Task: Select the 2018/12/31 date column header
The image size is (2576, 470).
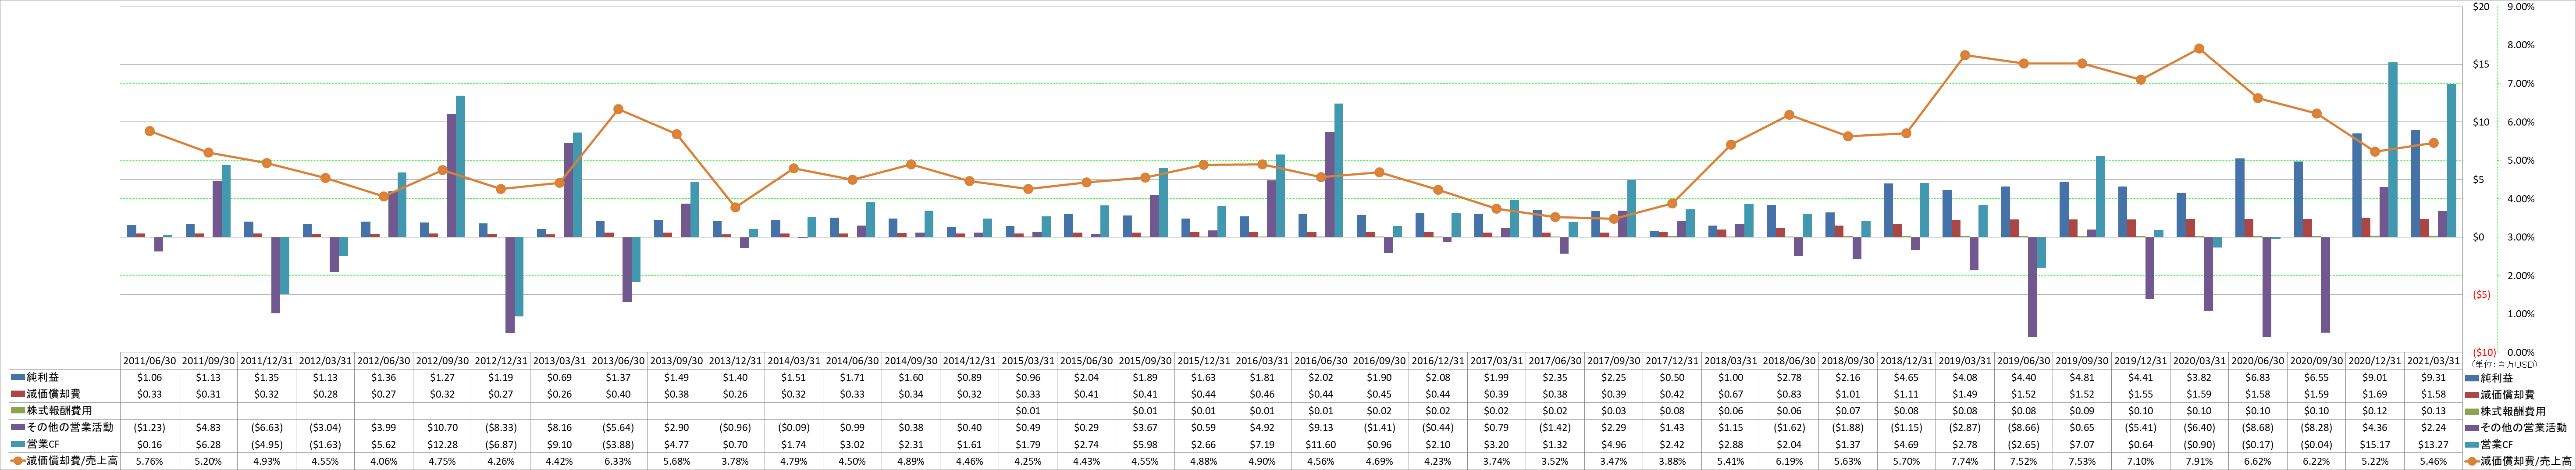Action: click(1906, 361)
